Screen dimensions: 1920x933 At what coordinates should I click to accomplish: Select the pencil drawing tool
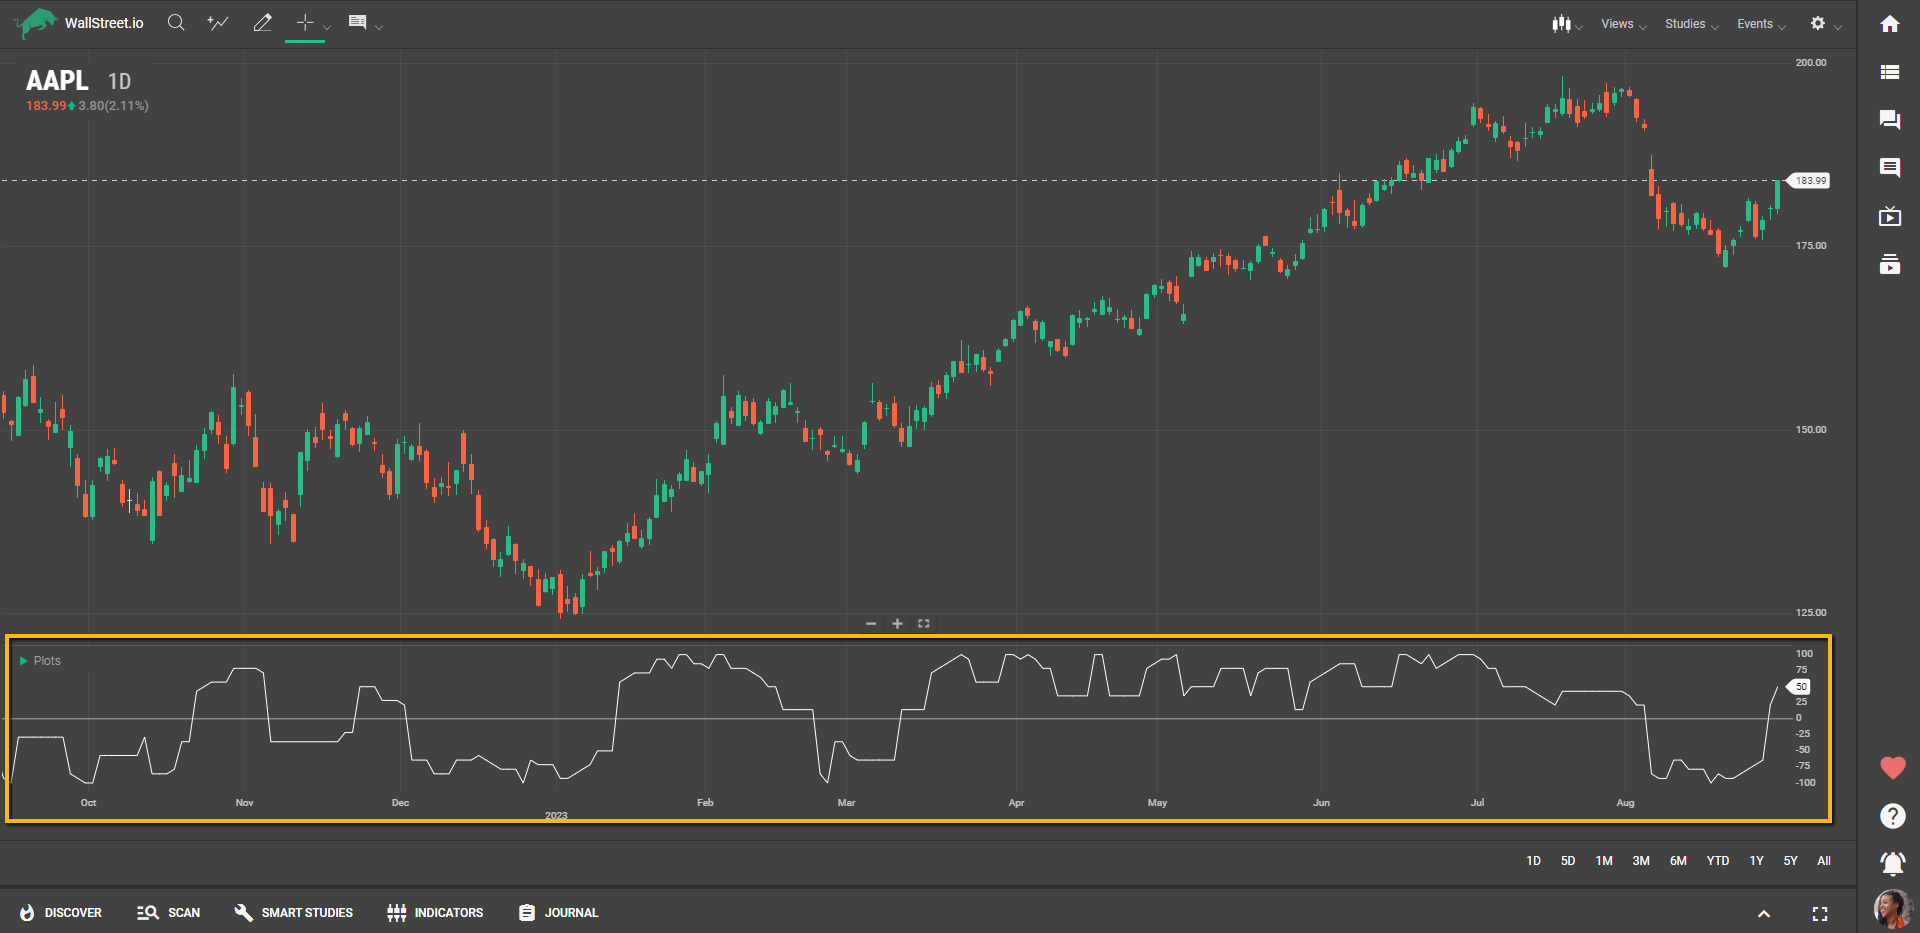click(262, 23)
